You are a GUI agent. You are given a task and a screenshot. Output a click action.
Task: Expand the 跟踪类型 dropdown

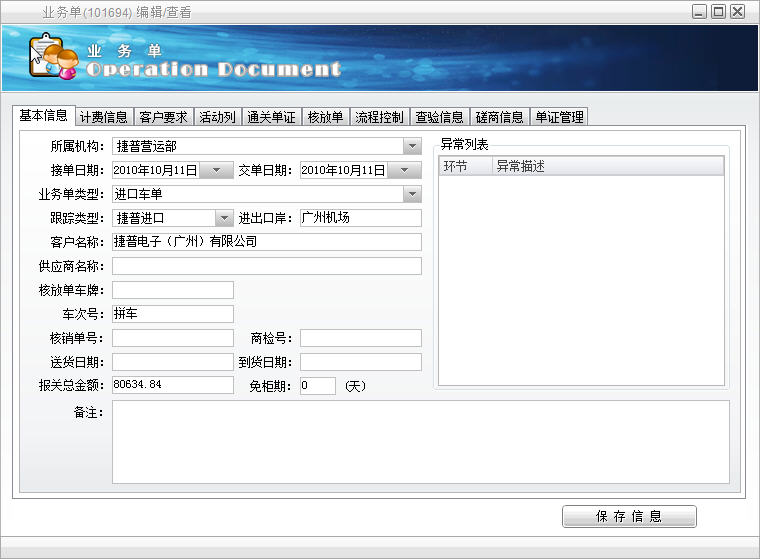224,218
